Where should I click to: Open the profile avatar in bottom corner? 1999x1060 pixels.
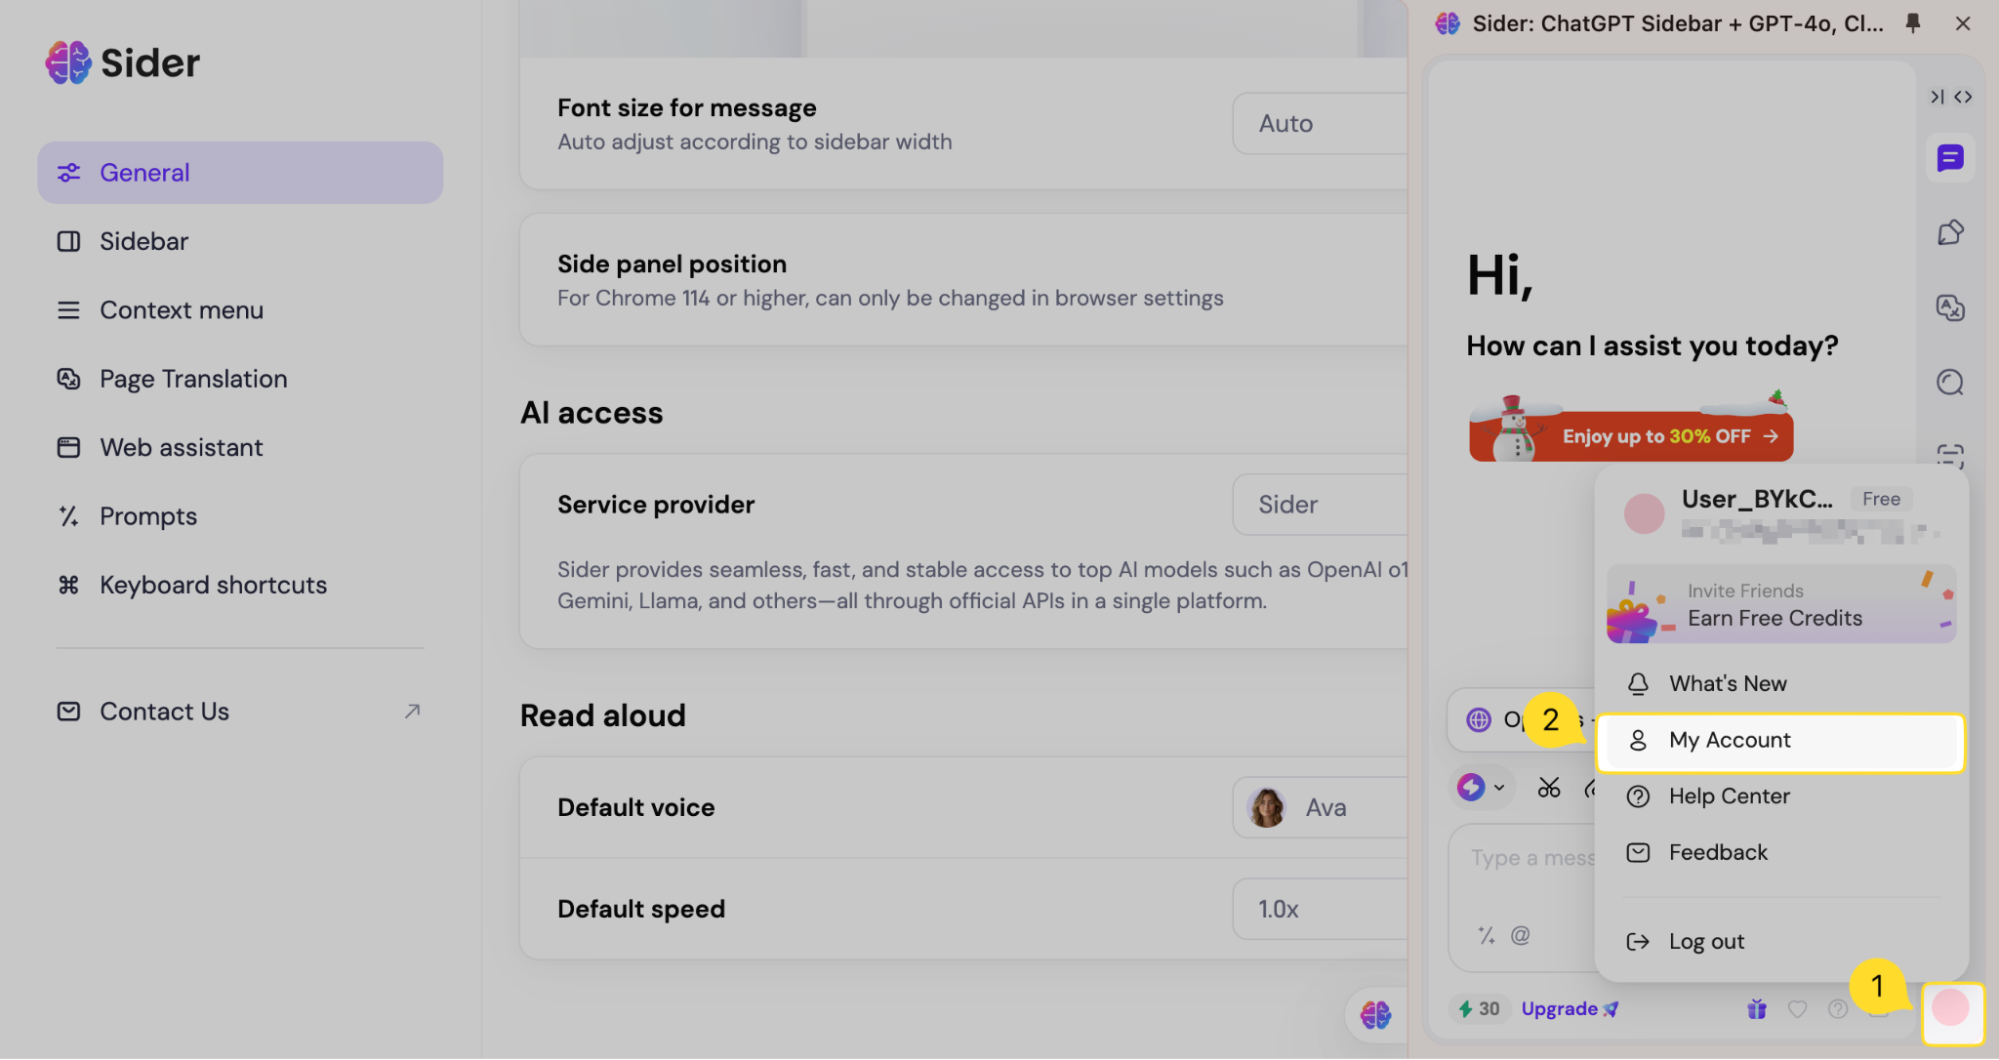tap(1951, 1009)
